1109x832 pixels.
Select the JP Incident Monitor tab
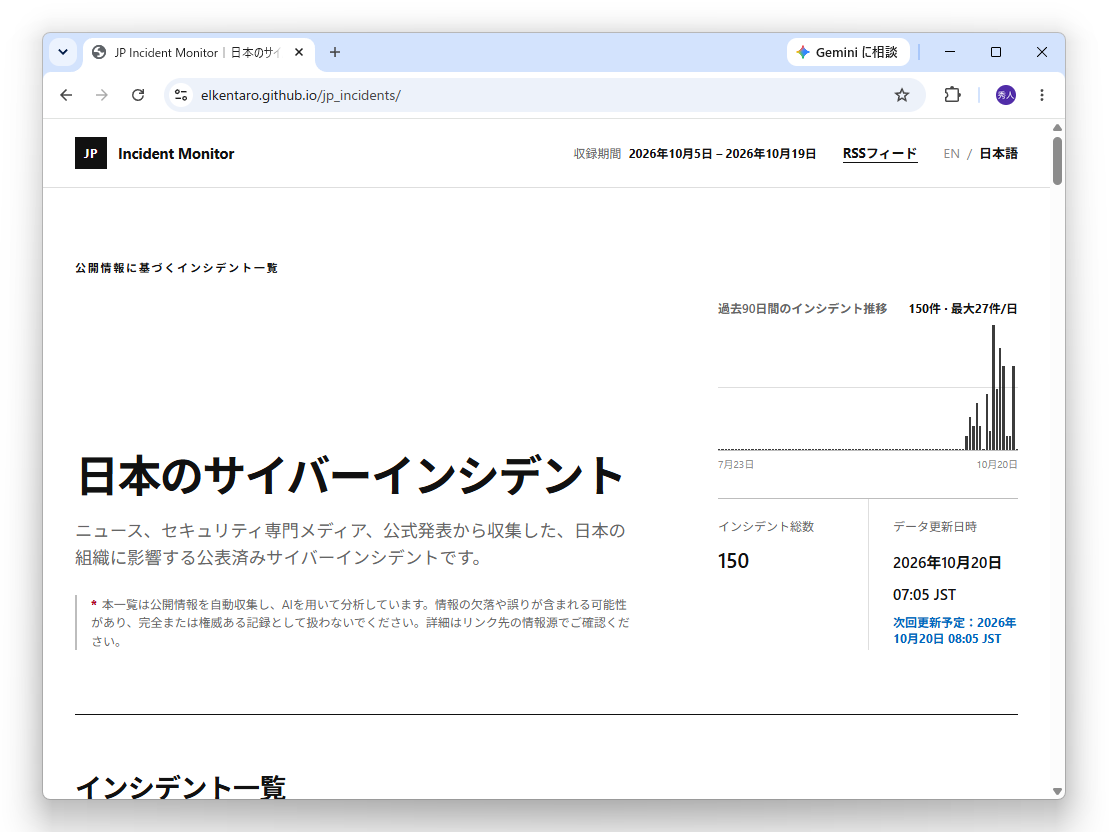coord(199,52)
